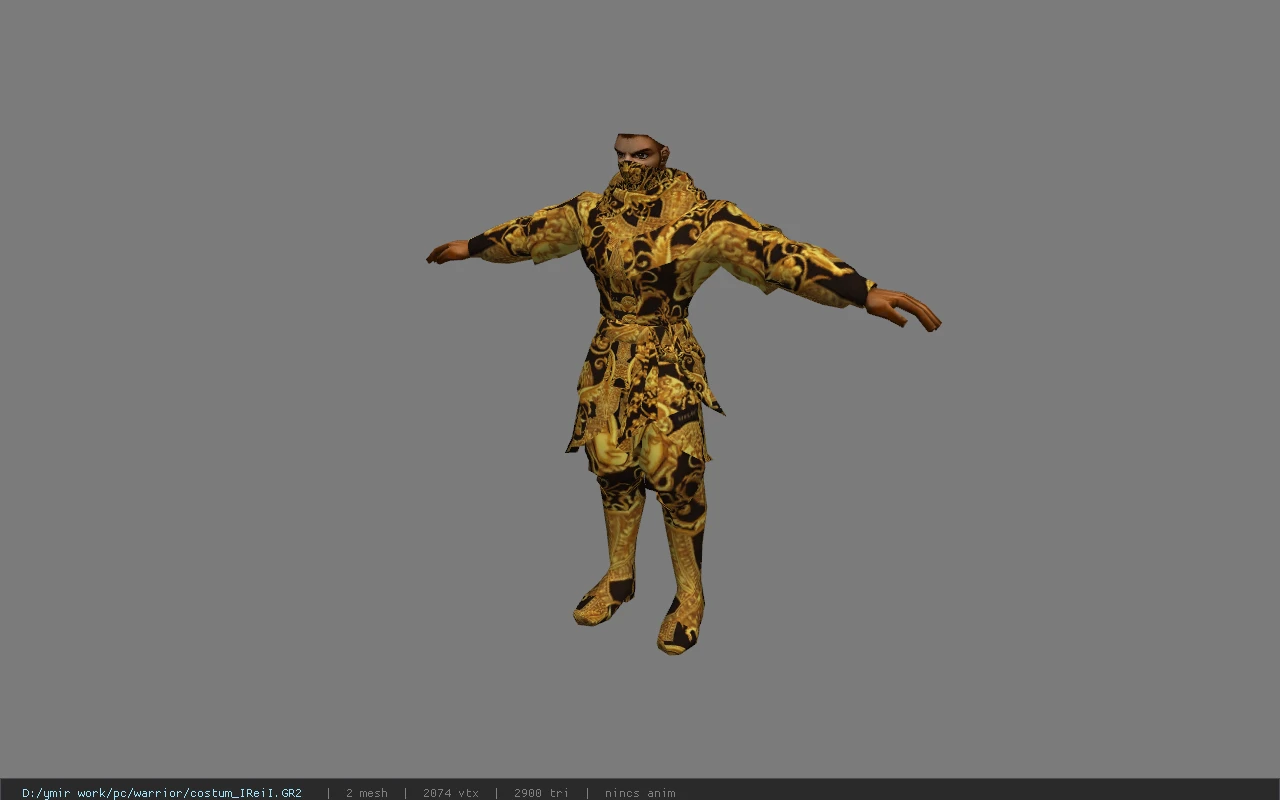1280x800 pixels.
Task: Select the pointed hem of the tunic
Action: click(714, 402)
